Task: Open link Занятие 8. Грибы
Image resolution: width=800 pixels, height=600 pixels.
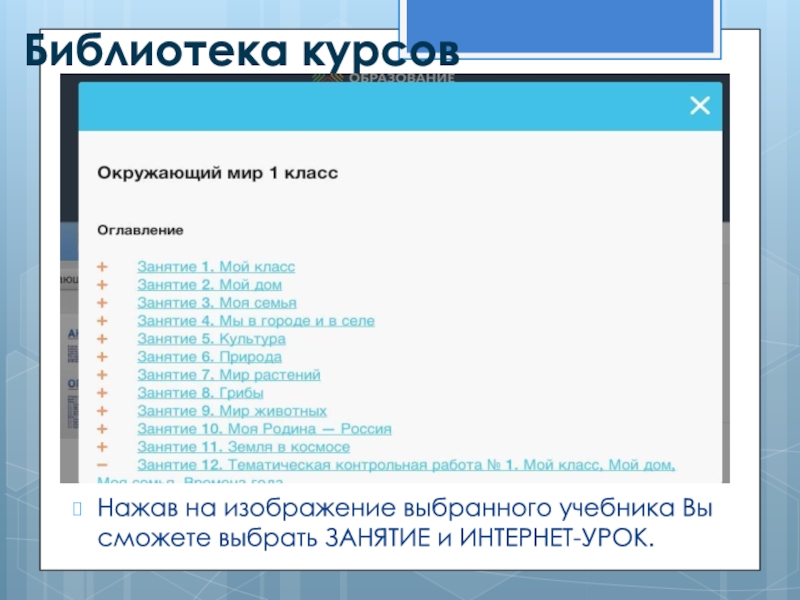Action: point(200,393)
